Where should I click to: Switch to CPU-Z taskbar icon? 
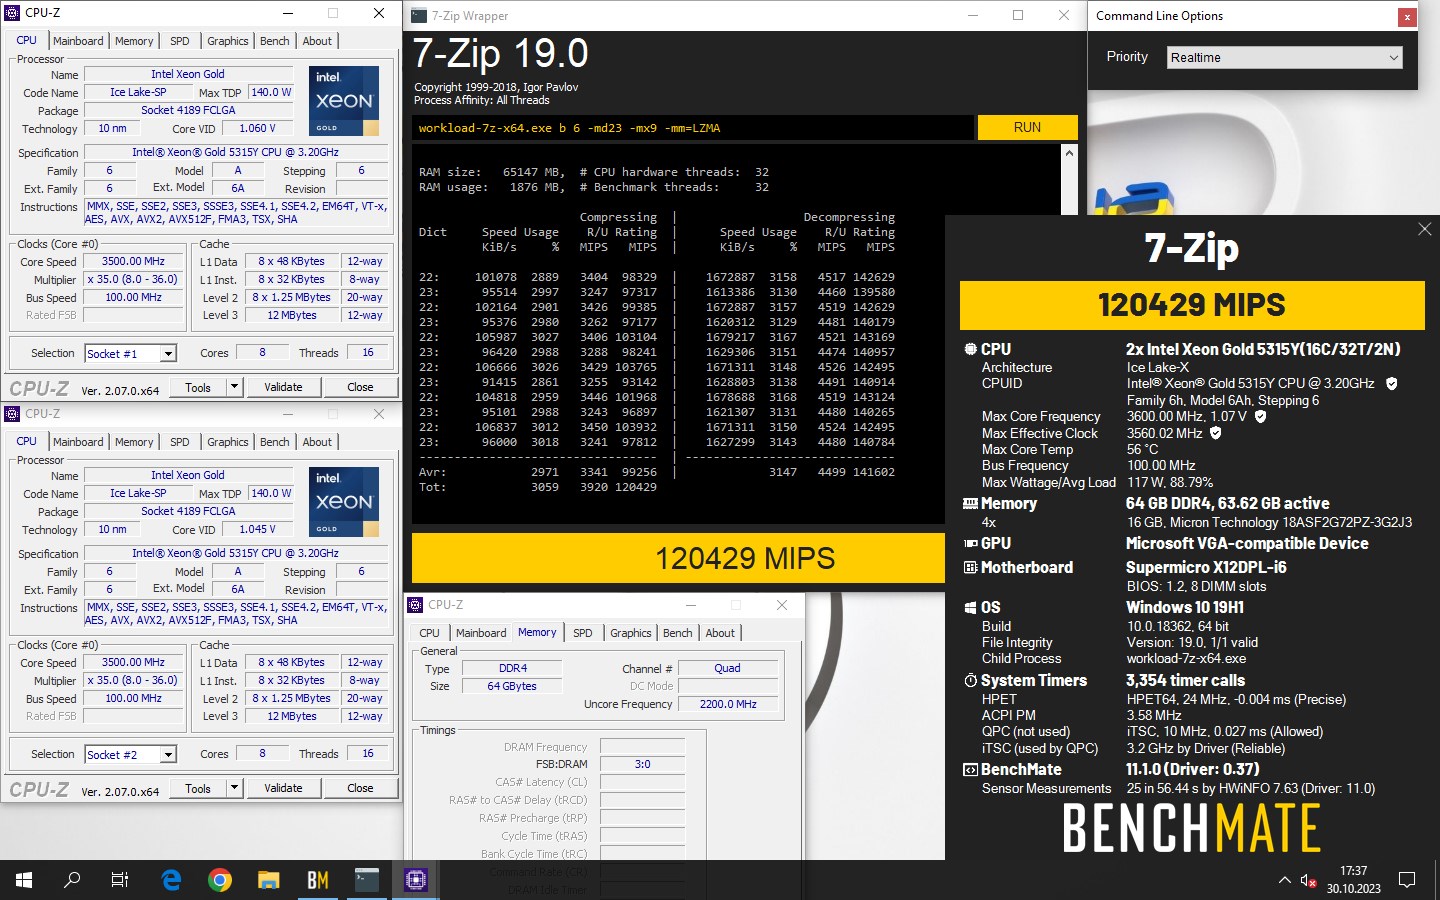(416, 880)
